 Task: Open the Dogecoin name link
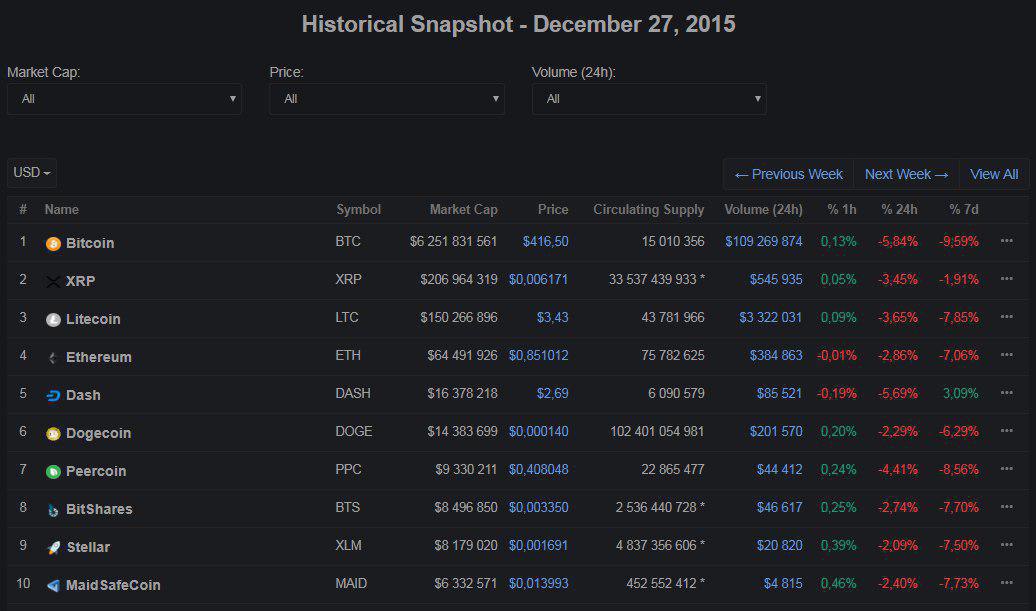98,433
